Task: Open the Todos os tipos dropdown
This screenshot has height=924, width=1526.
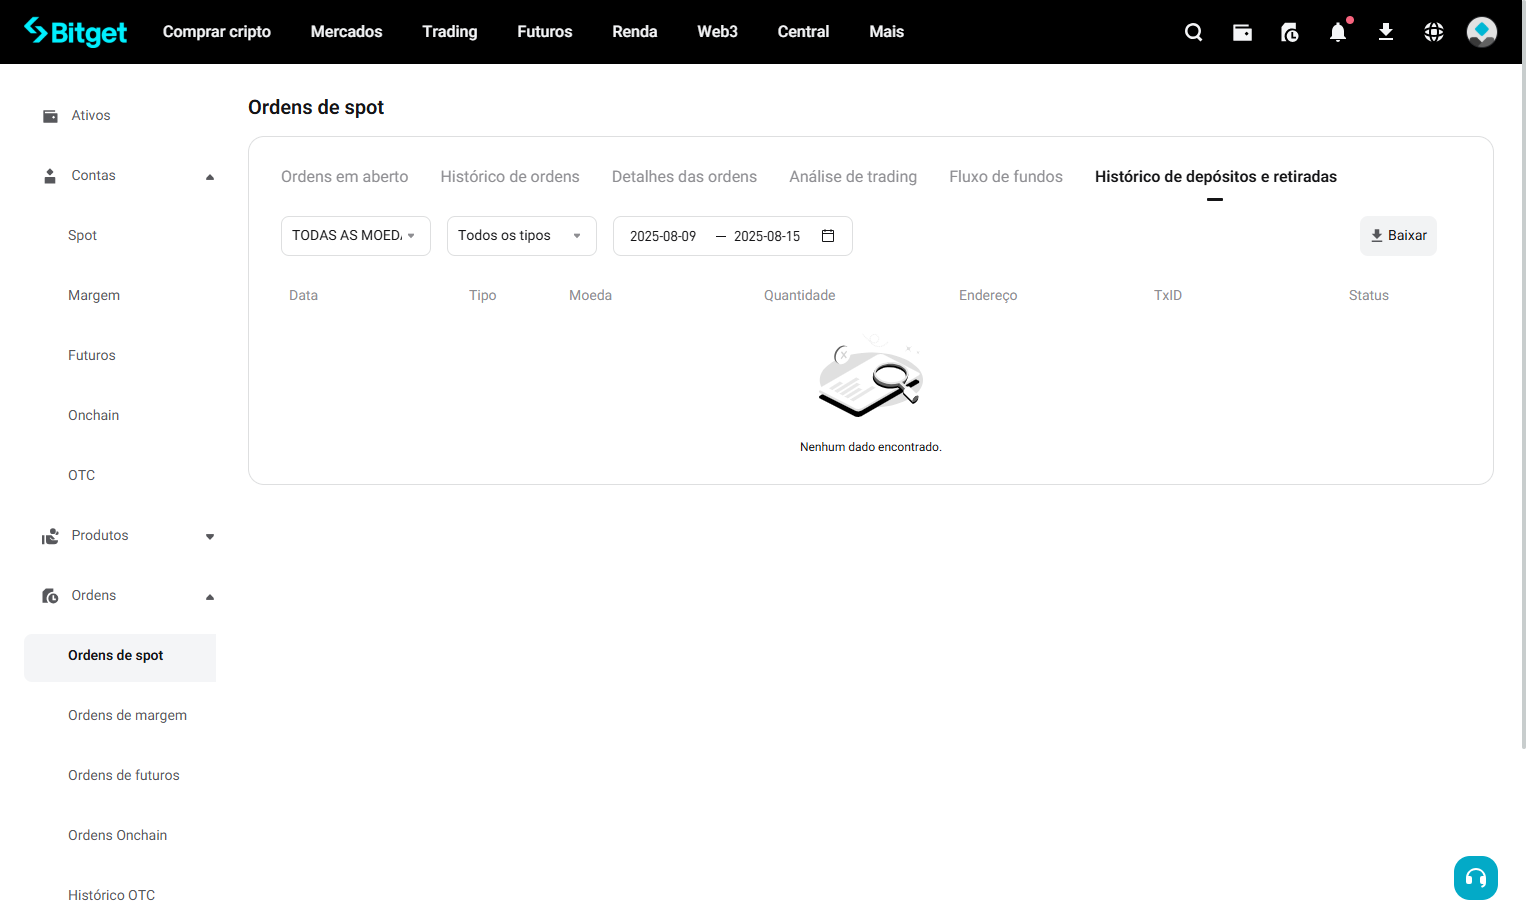Action: (x=522, y=236)
